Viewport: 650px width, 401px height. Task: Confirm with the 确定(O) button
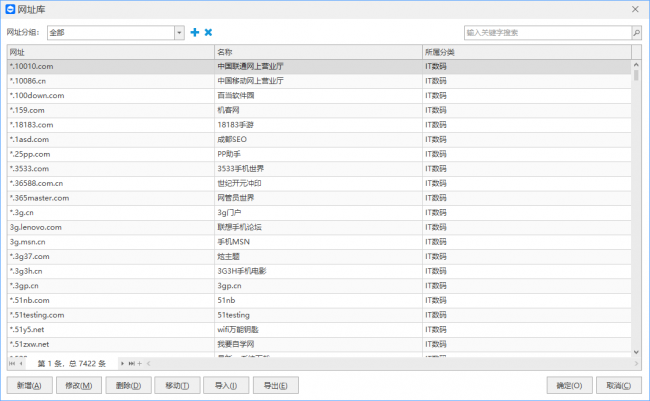pyautogui.click(x=569, y=386)
